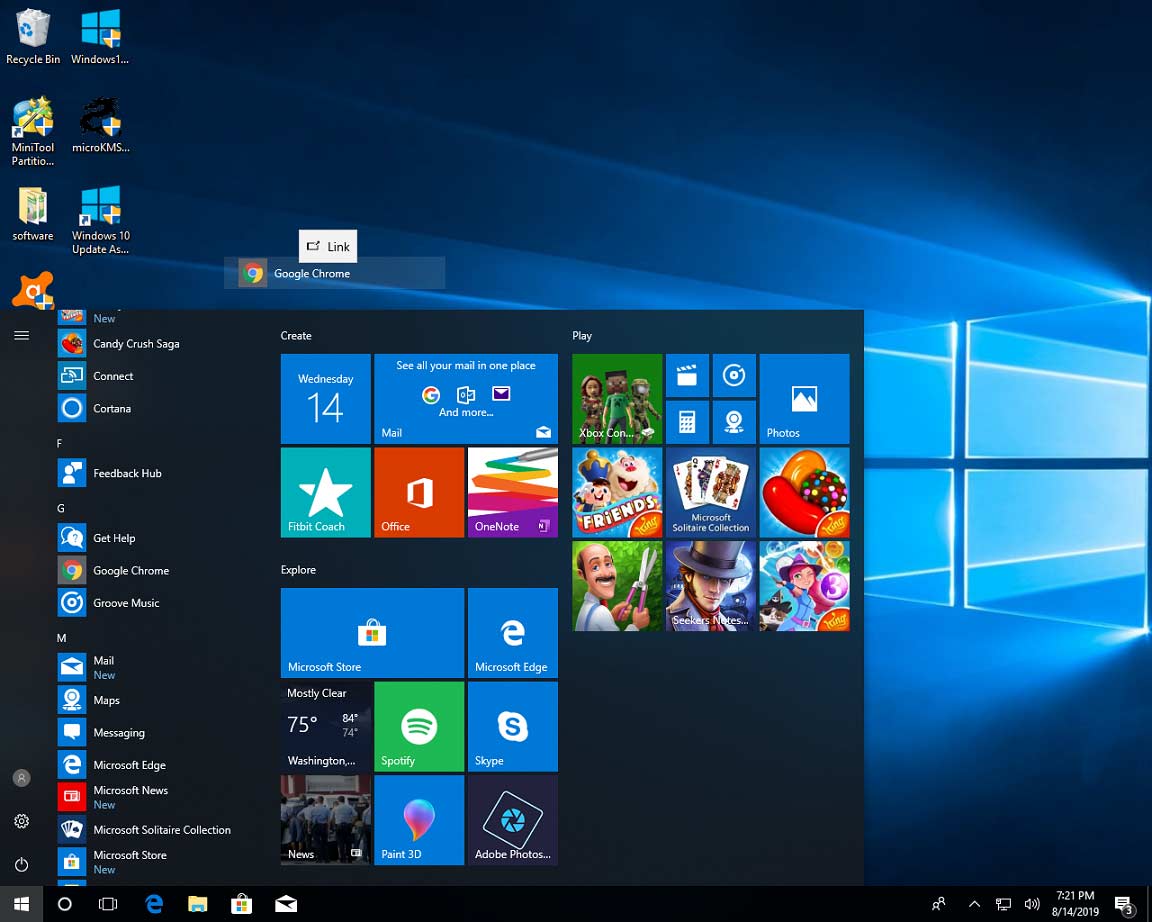Launch the Candy Crush Friends tile
1152x922 pixels.
[x=617, y=492]
